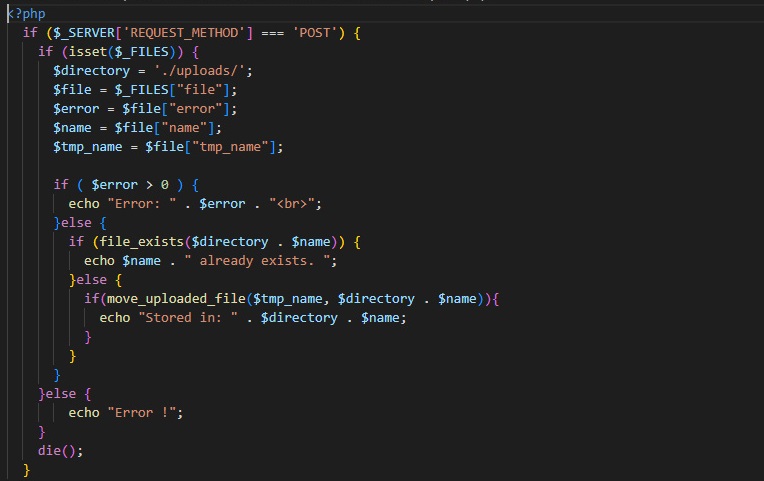764x481 pixels.
Task: Click $name in the 'already exists' echo line
Action: (141, 261)
